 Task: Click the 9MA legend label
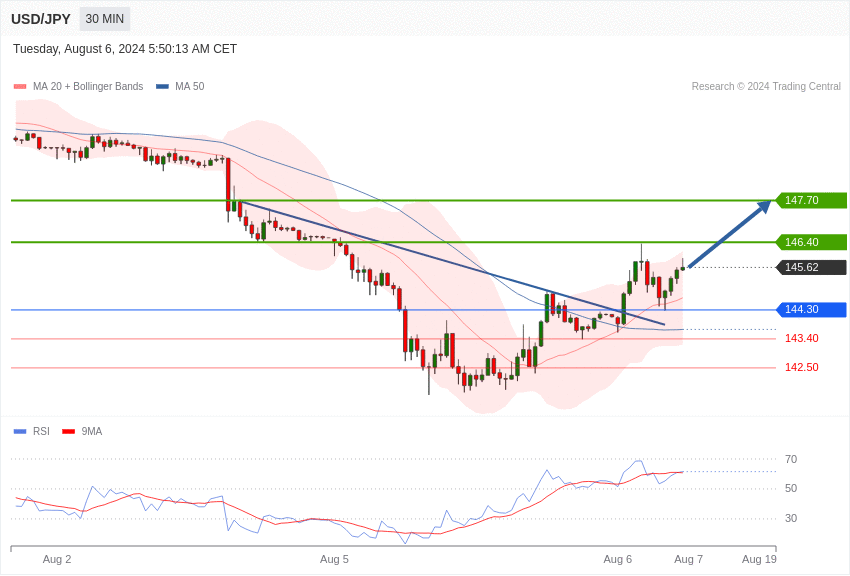pos(92,431)
